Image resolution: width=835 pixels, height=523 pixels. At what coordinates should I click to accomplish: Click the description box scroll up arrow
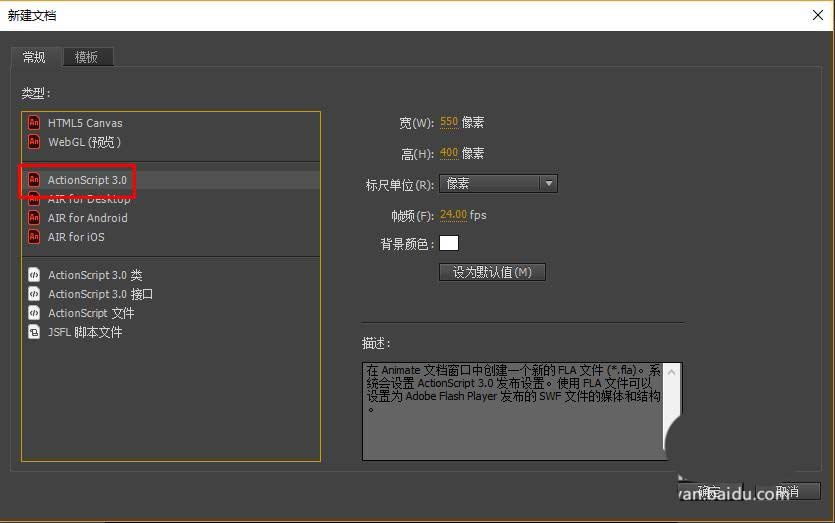point(671,372)
